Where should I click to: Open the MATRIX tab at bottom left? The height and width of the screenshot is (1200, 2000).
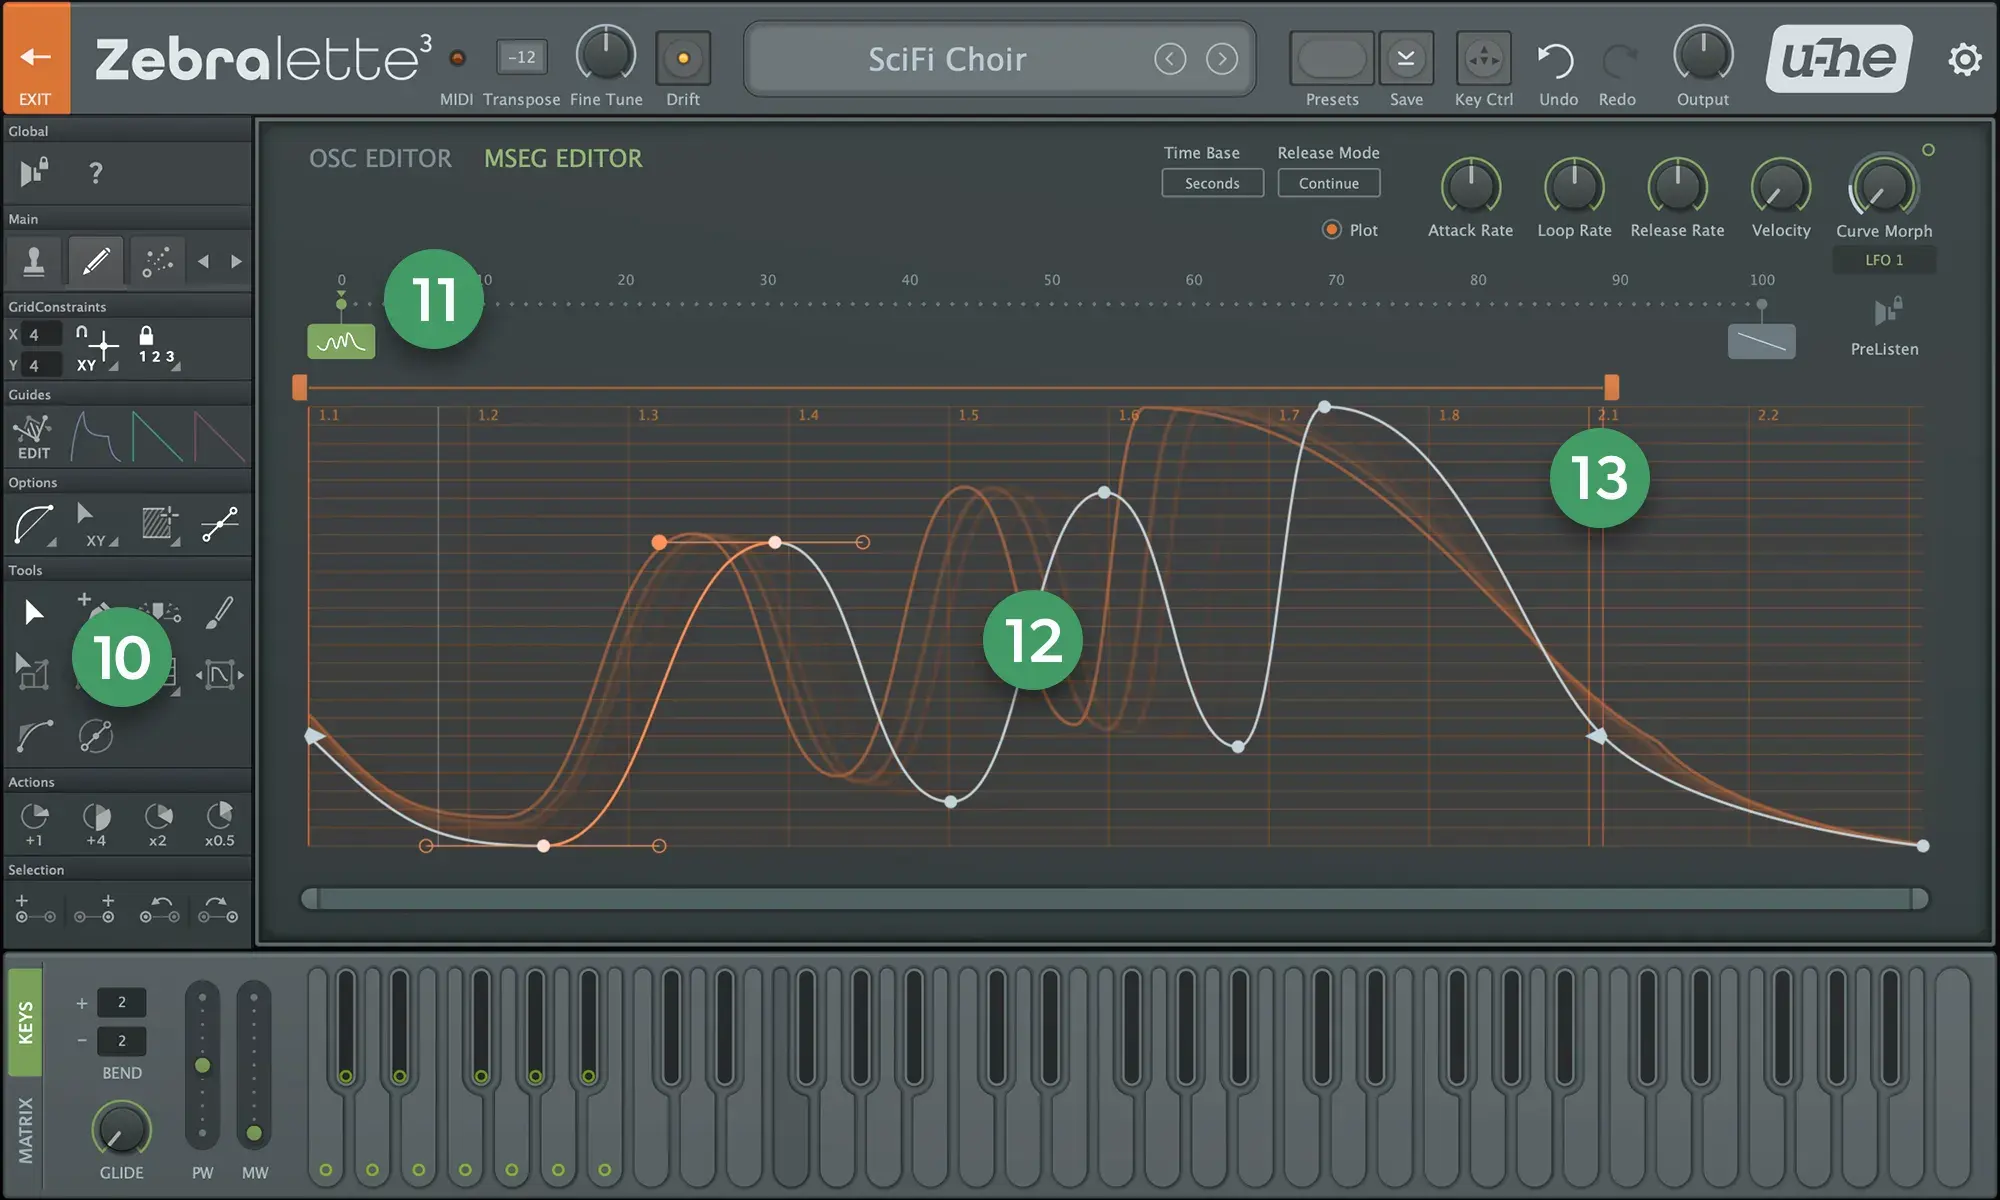pos(25,1130)
